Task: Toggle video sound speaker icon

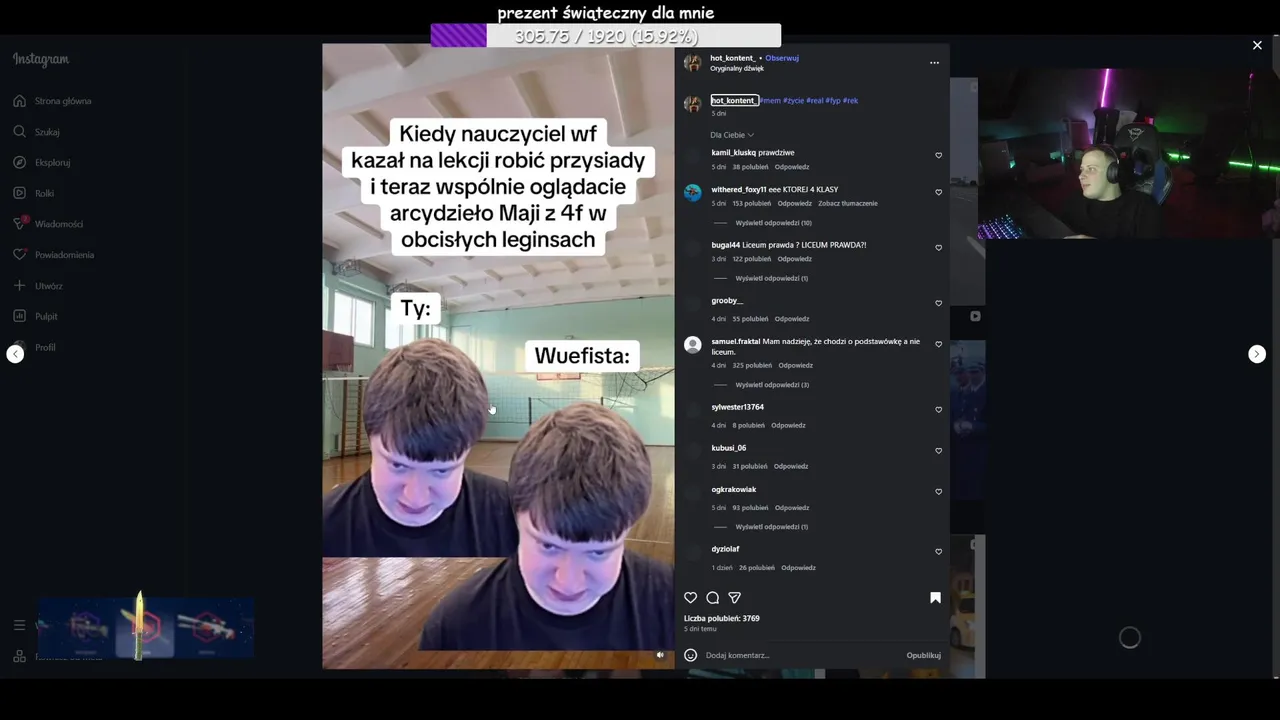Action: click(x=660, y=655)
